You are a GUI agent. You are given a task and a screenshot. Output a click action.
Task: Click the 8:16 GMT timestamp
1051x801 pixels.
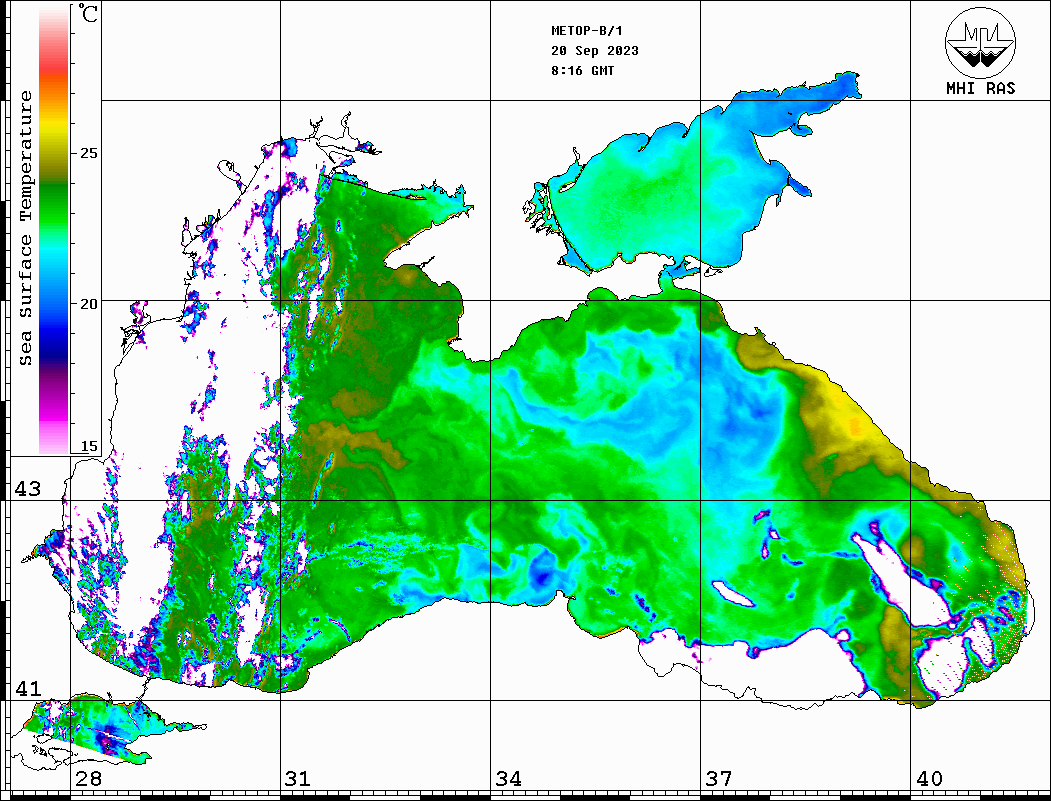coord(583,71)
